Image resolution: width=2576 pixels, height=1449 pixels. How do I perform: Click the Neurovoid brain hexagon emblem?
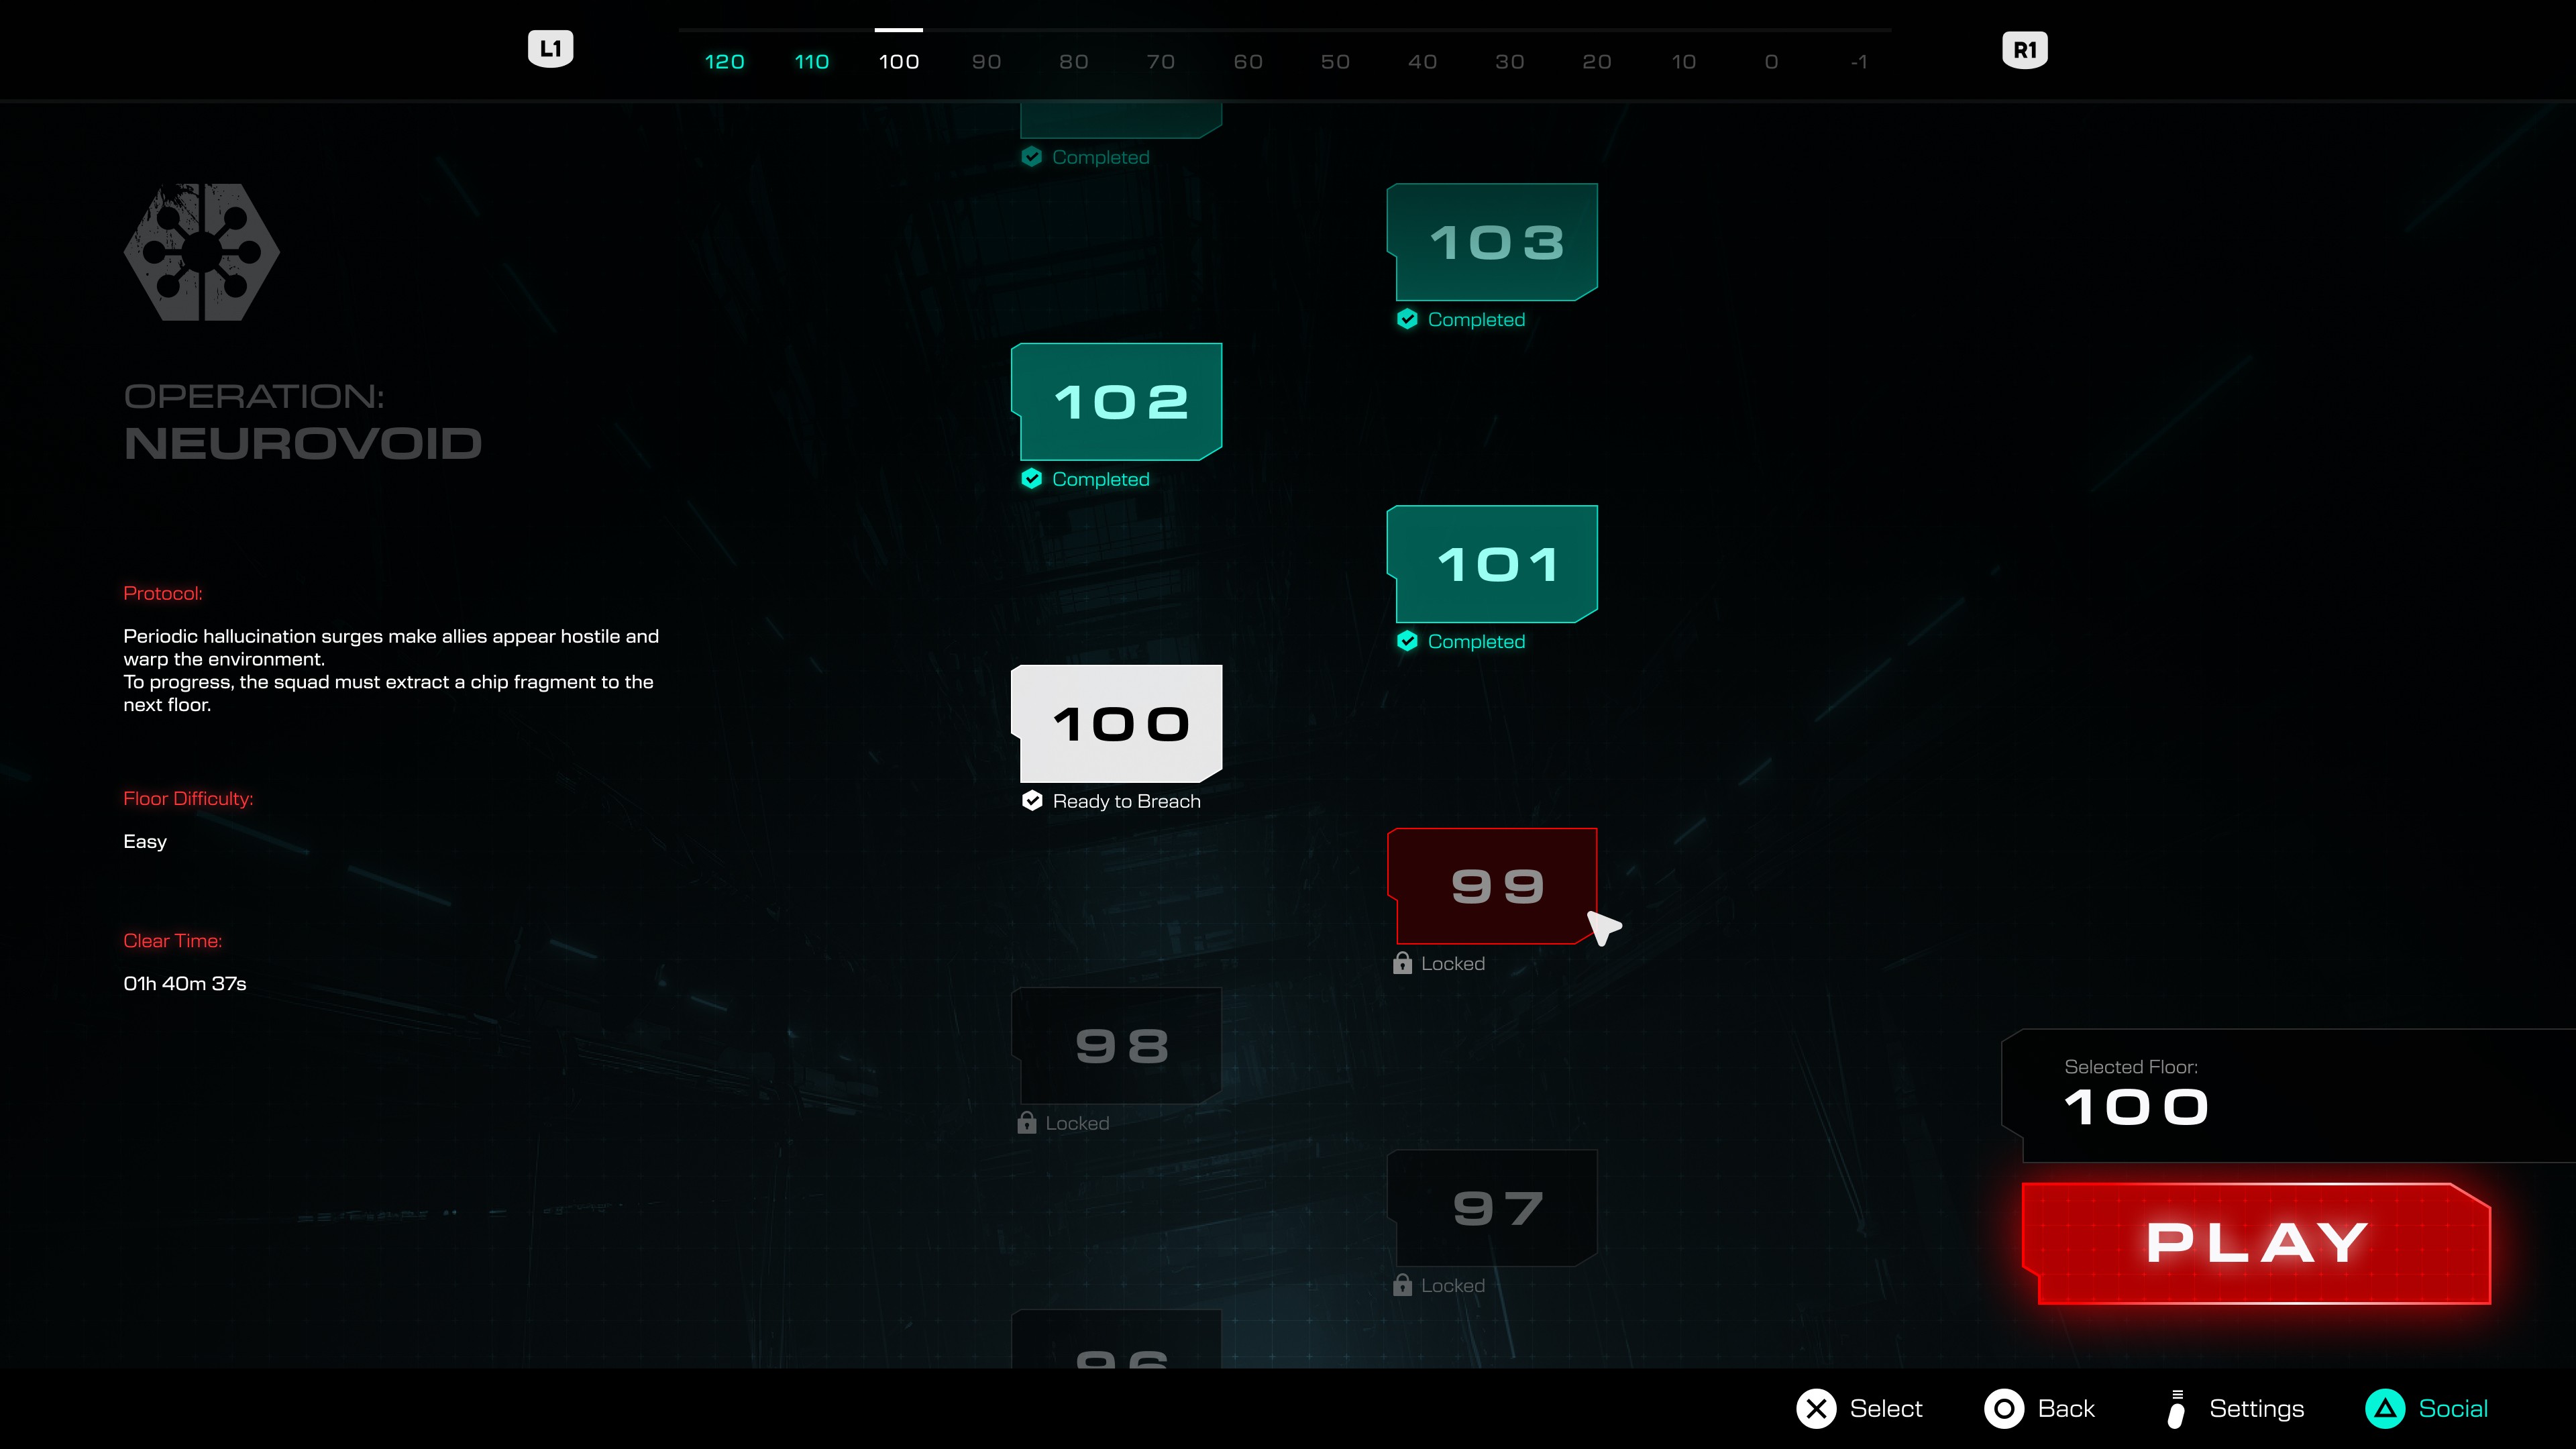201,252
